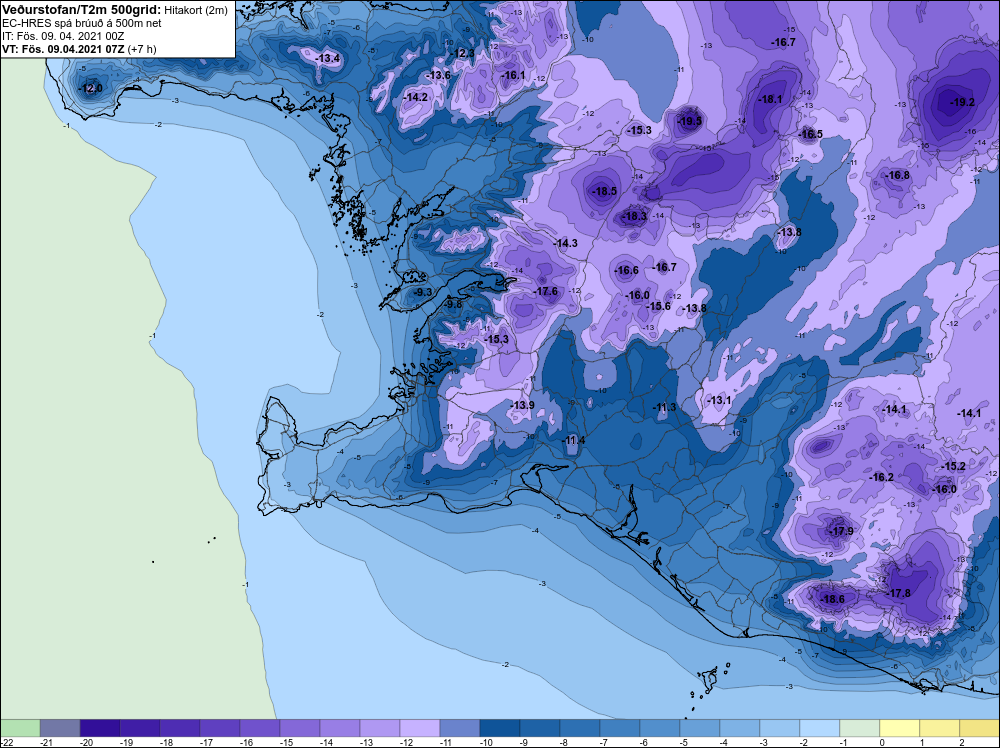This screenshot has height=748, width=1000.
Task: Click the -14.3 temperature label
Action: 565,243
